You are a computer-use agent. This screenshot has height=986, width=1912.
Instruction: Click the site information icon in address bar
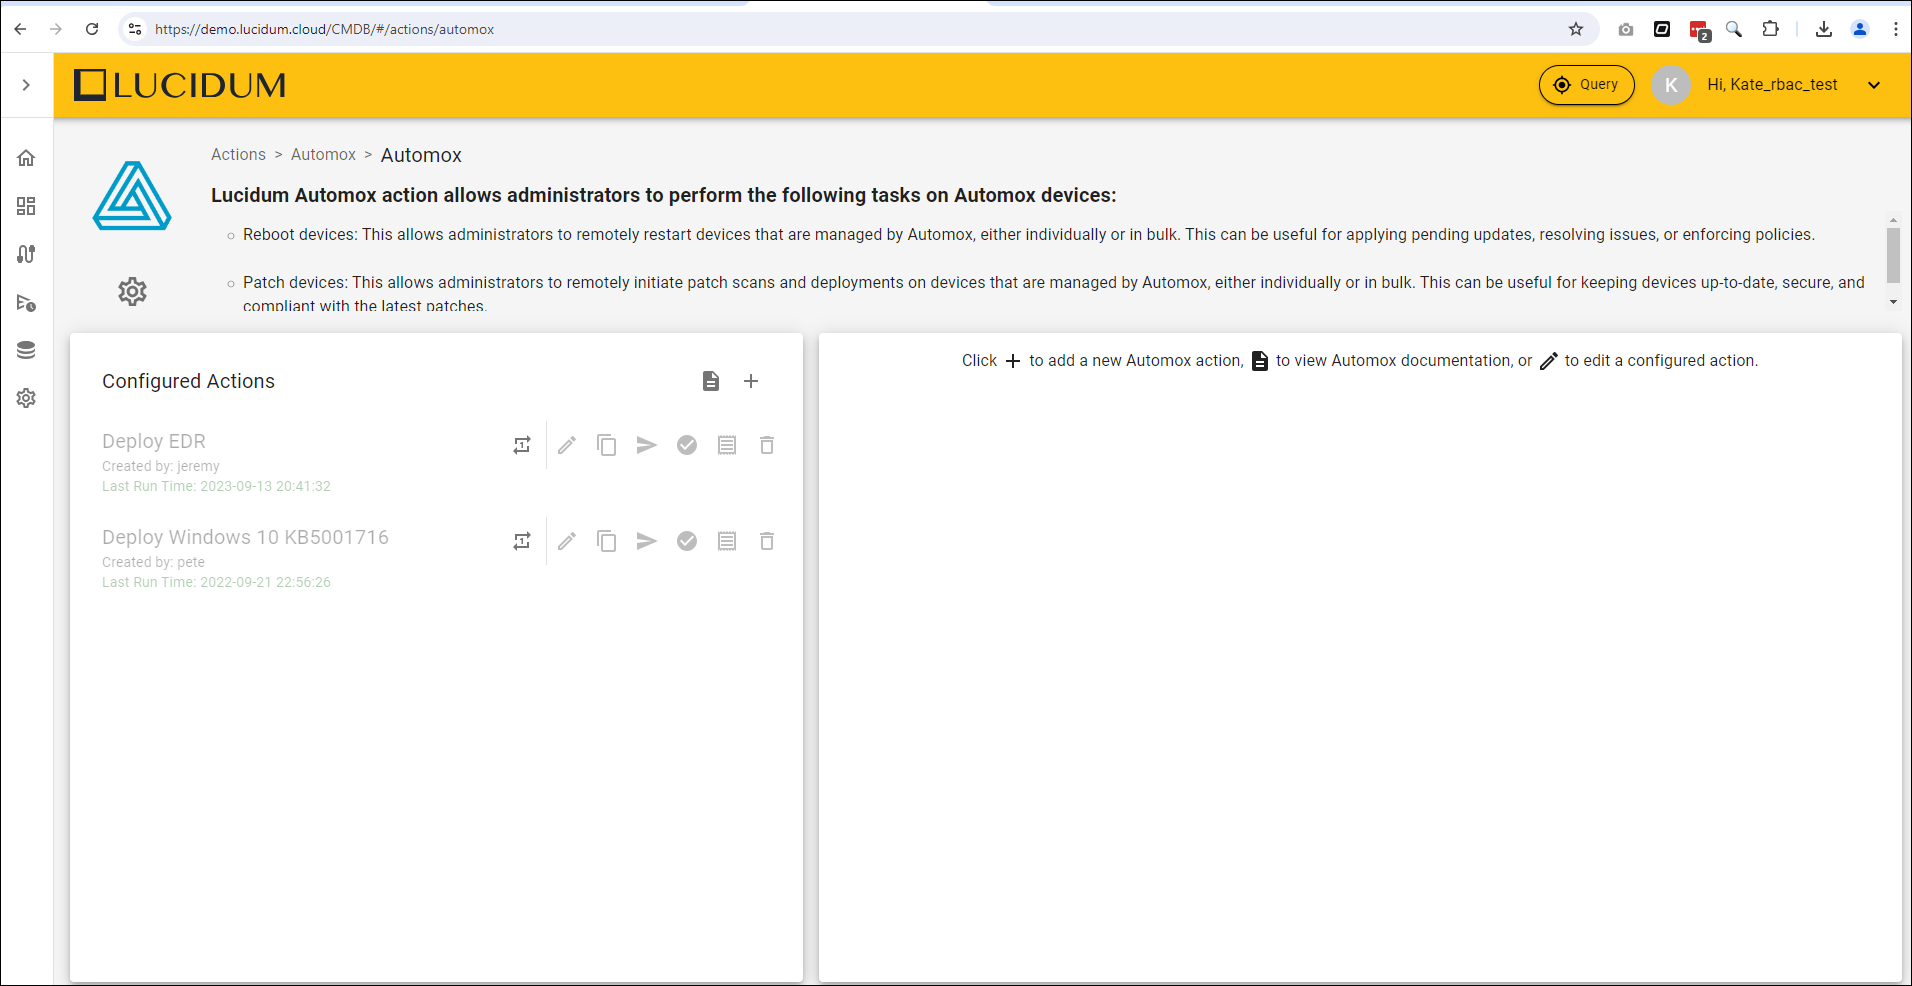point(135,29)
